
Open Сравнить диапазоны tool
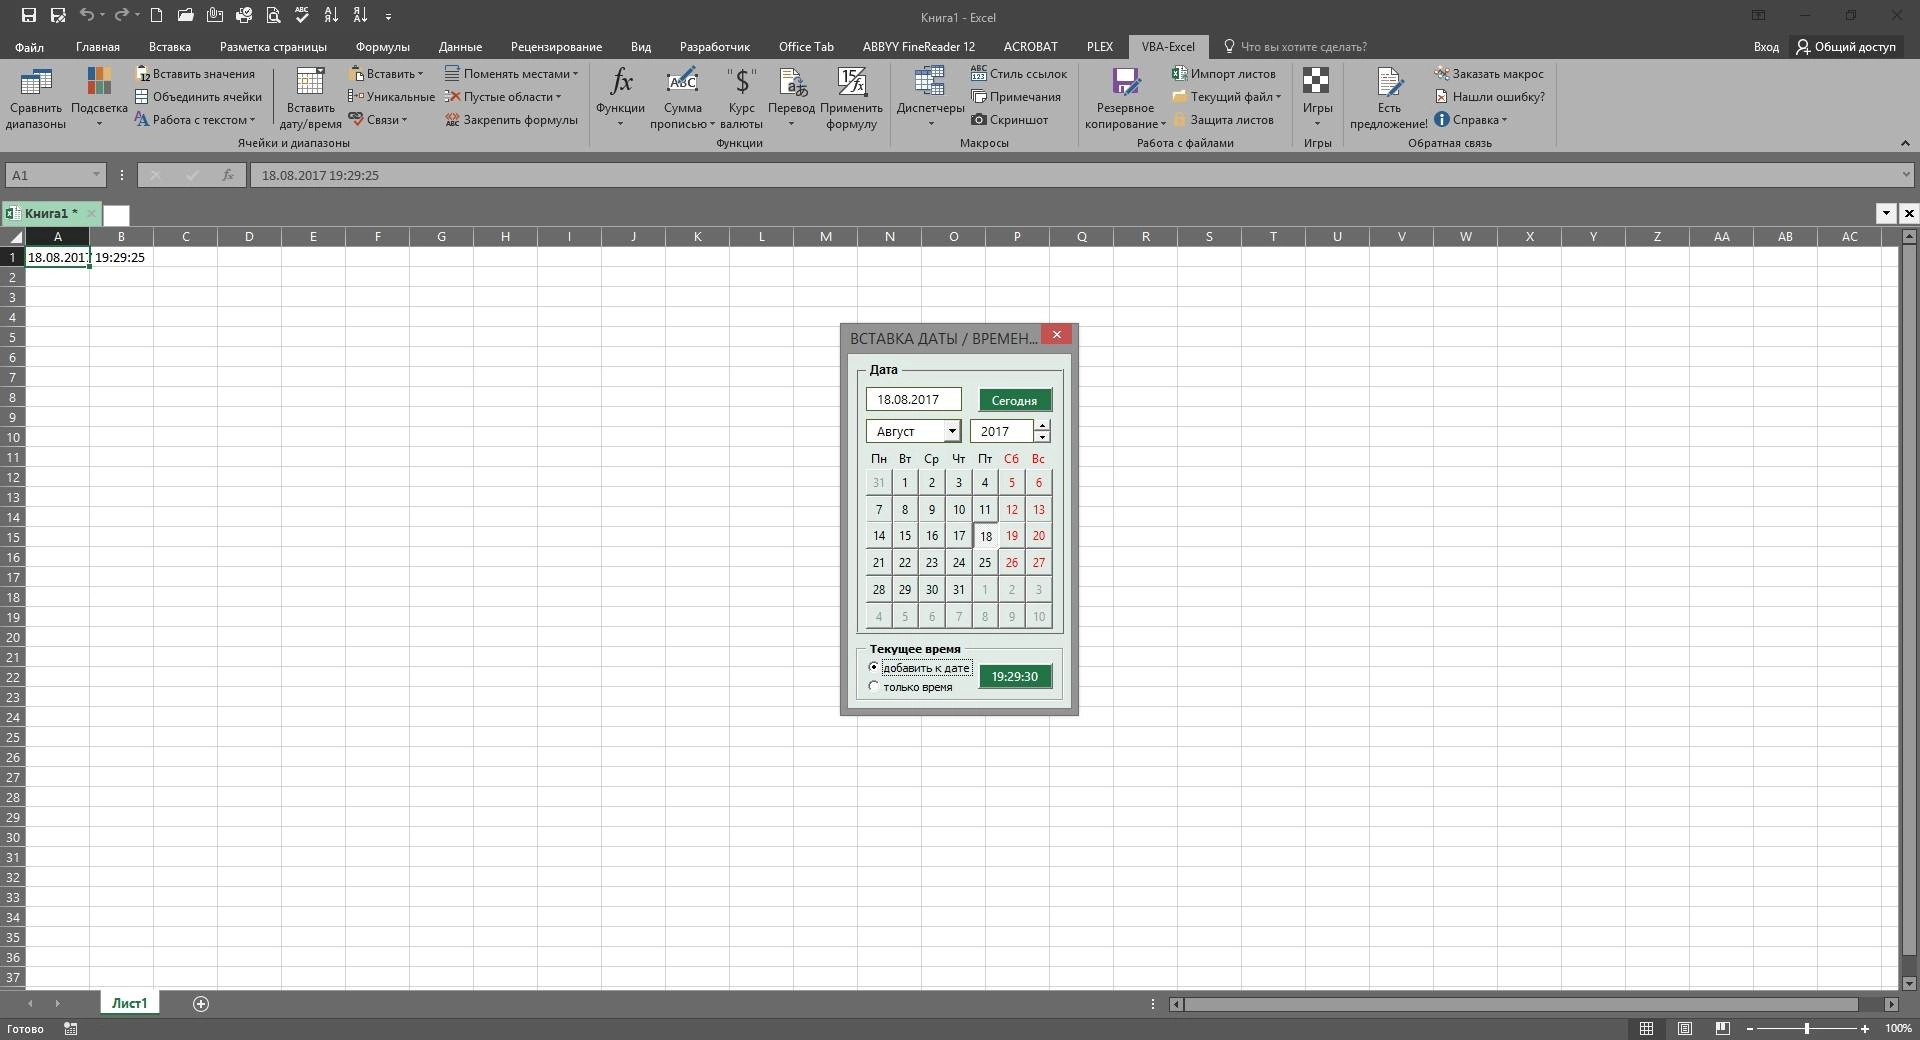(x=36, y=98)
